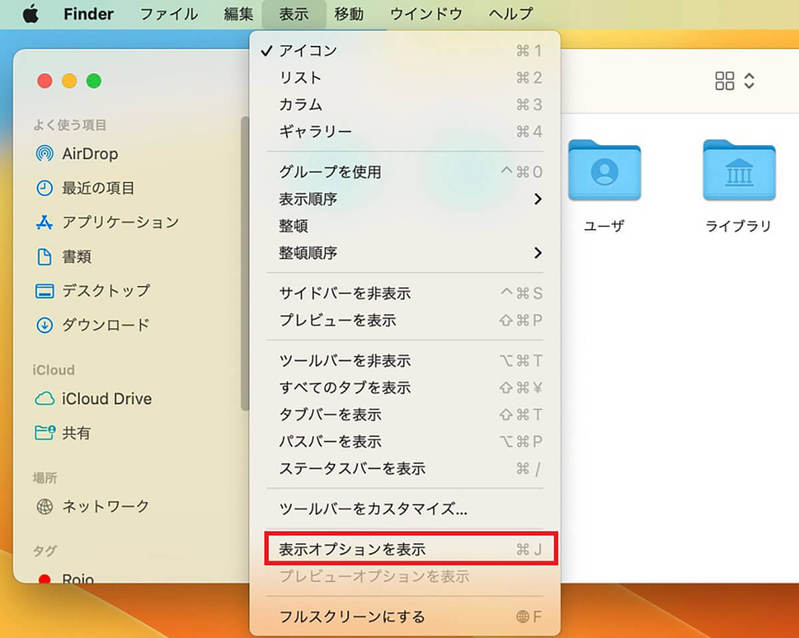Screen dimensions: 799x638
Task: Select the ライブラリ folder icon
Action: tap(739, 170)
